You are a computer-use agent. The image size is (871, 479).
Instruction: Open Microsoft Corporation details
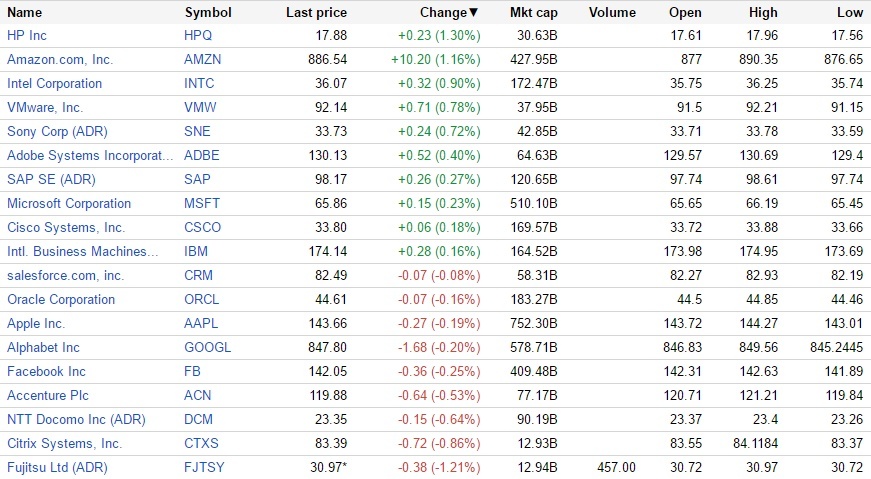69,203
